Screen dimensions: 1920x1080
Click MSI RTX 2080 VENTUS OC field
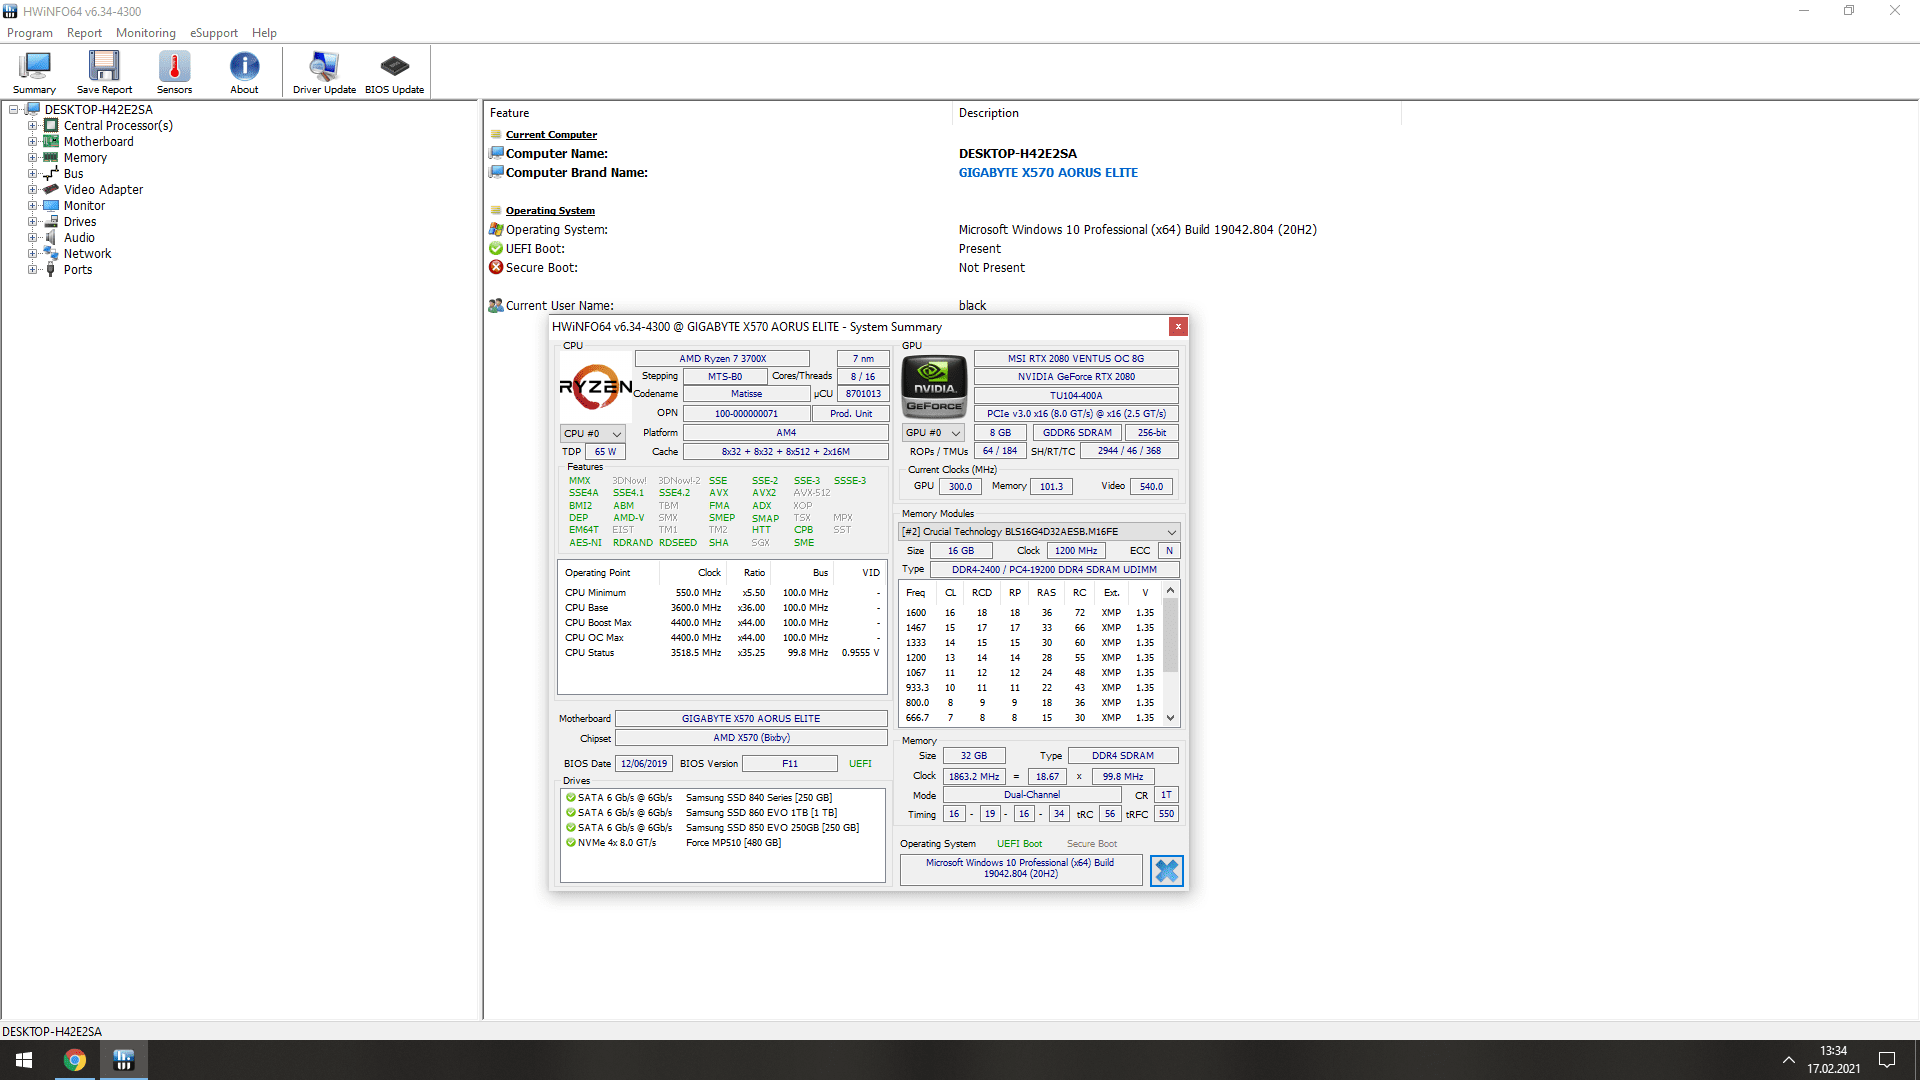(1076, 359)
